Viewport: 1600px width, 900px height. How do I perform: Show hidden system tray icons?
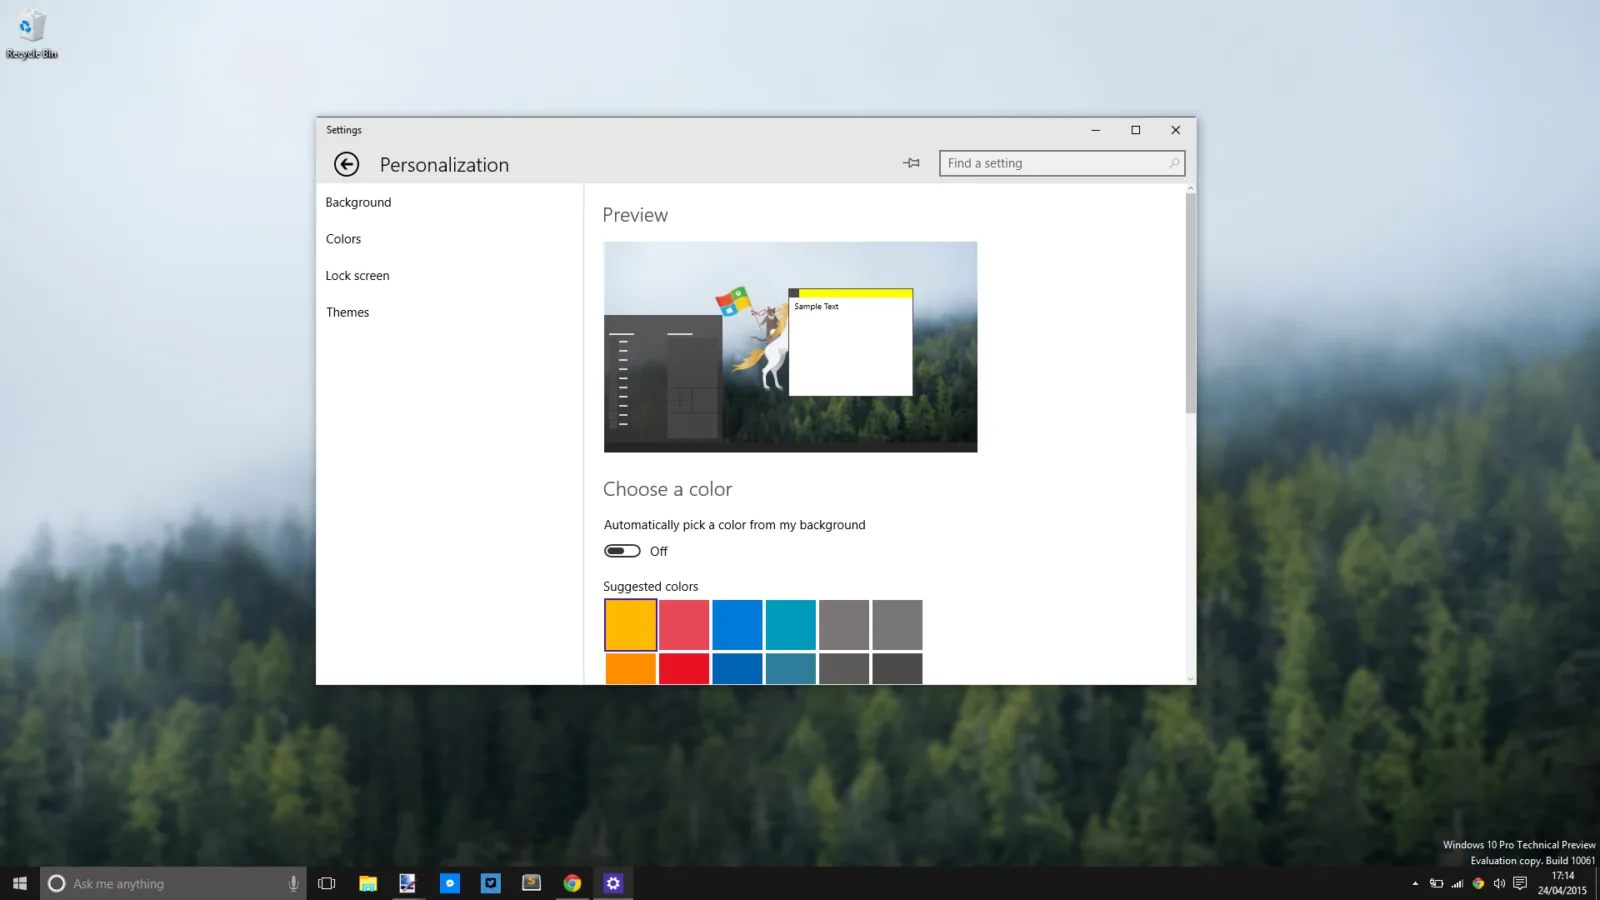tap(1415, 883)
